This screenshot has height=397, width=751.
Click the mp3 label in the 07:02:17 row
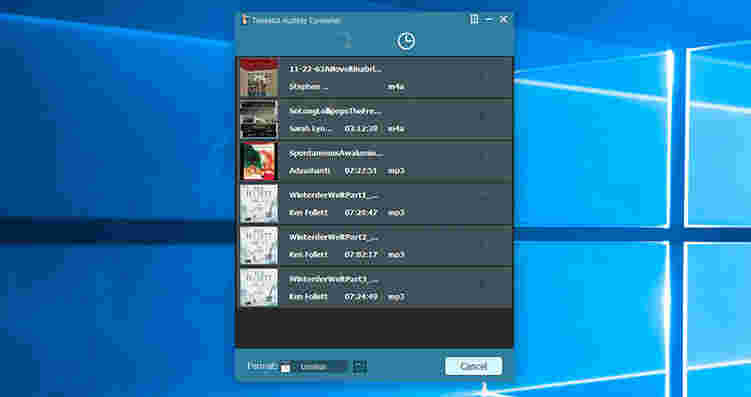396,255
